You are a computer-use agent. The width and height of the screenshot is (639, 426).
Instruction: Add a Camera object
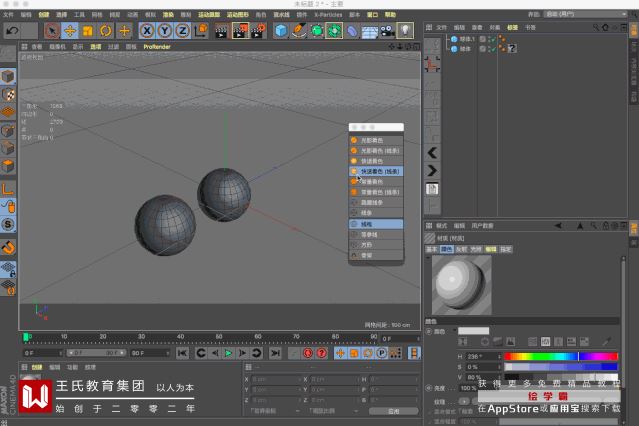(x=387, y=31)
